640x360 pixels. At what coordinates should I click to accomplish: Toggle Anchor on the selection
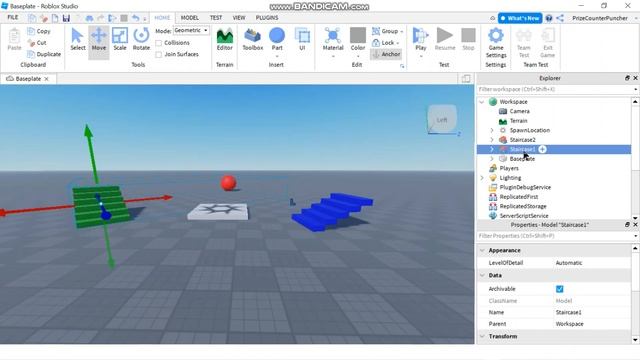[386, 54]
